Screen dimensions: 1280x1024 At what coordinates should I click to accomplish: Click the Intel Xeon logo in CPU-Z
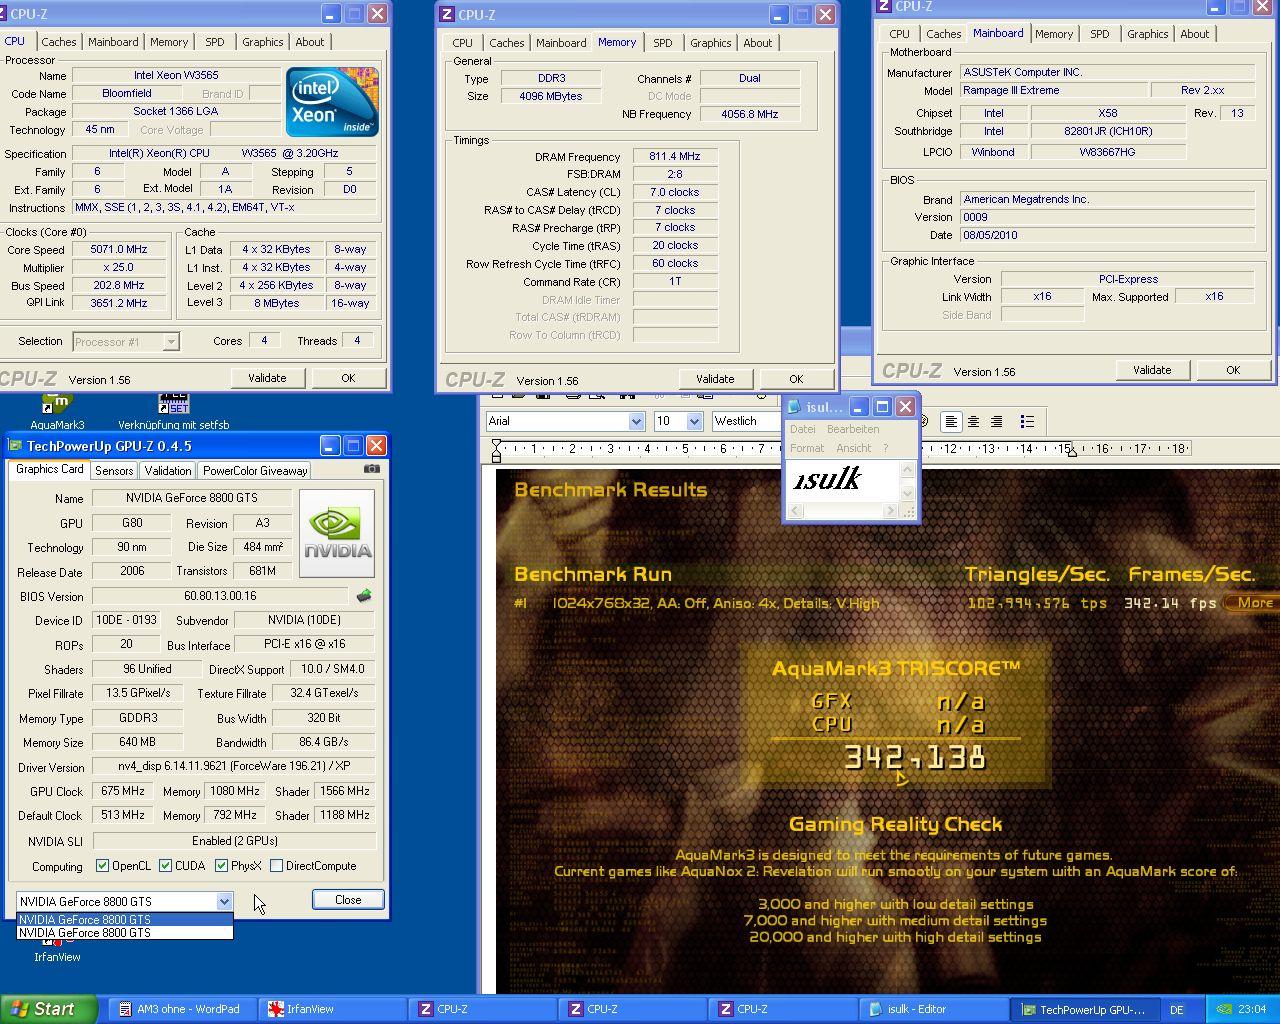tap(332, 102)
